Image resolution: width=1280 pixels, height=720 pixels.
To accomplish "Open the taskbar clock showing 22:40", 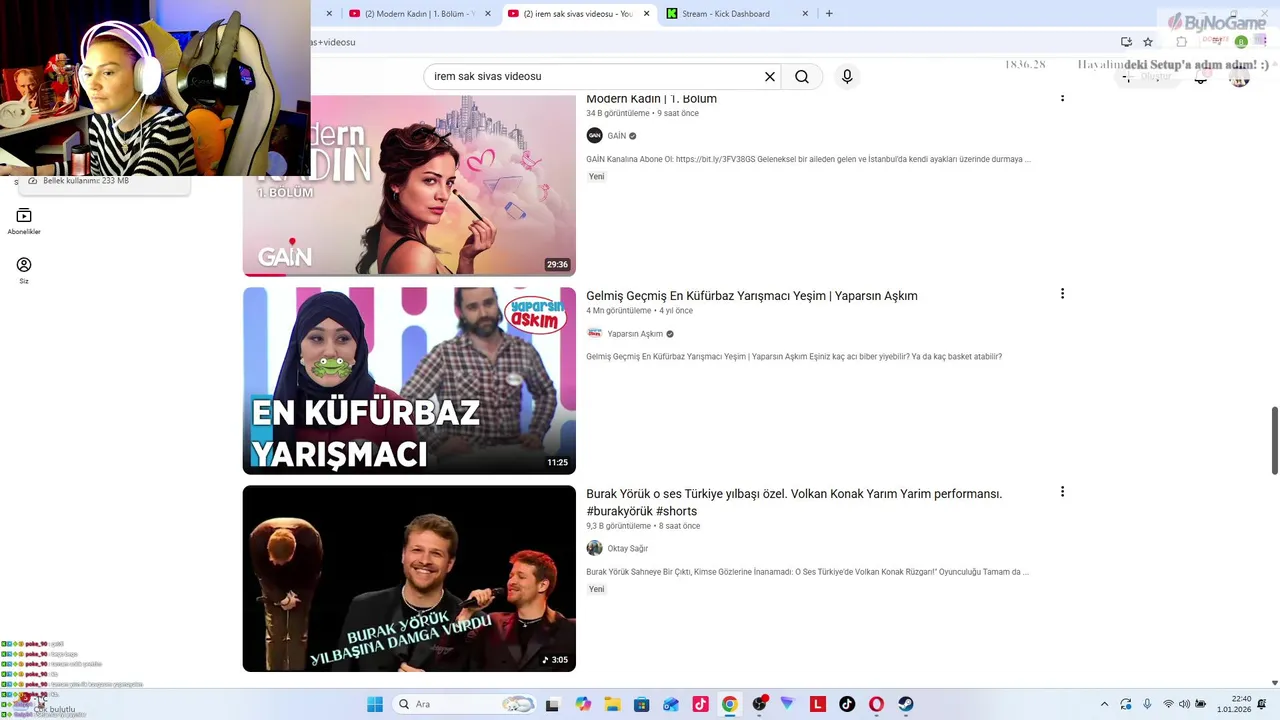I will tap(1240, 704).
